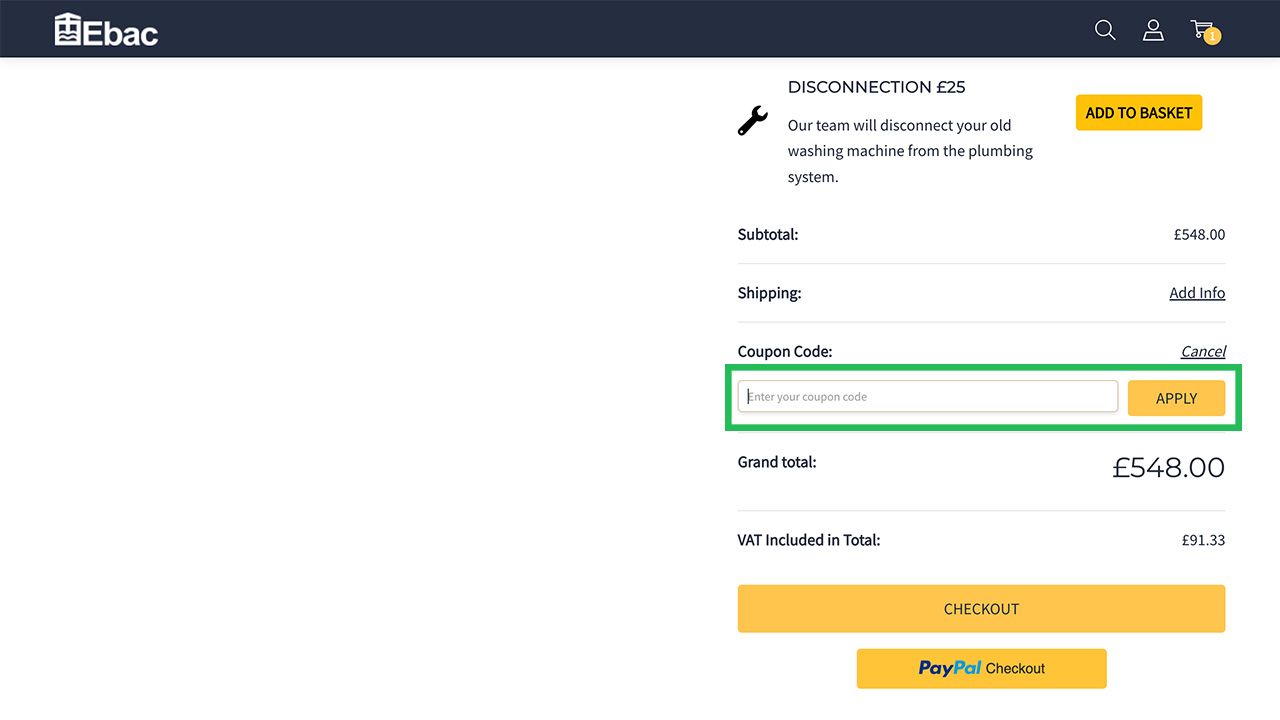Image resolution: width=1280 pixels, height=720 pixels.
Task: Open the user account icon
Action: (x=1153, y=30)
